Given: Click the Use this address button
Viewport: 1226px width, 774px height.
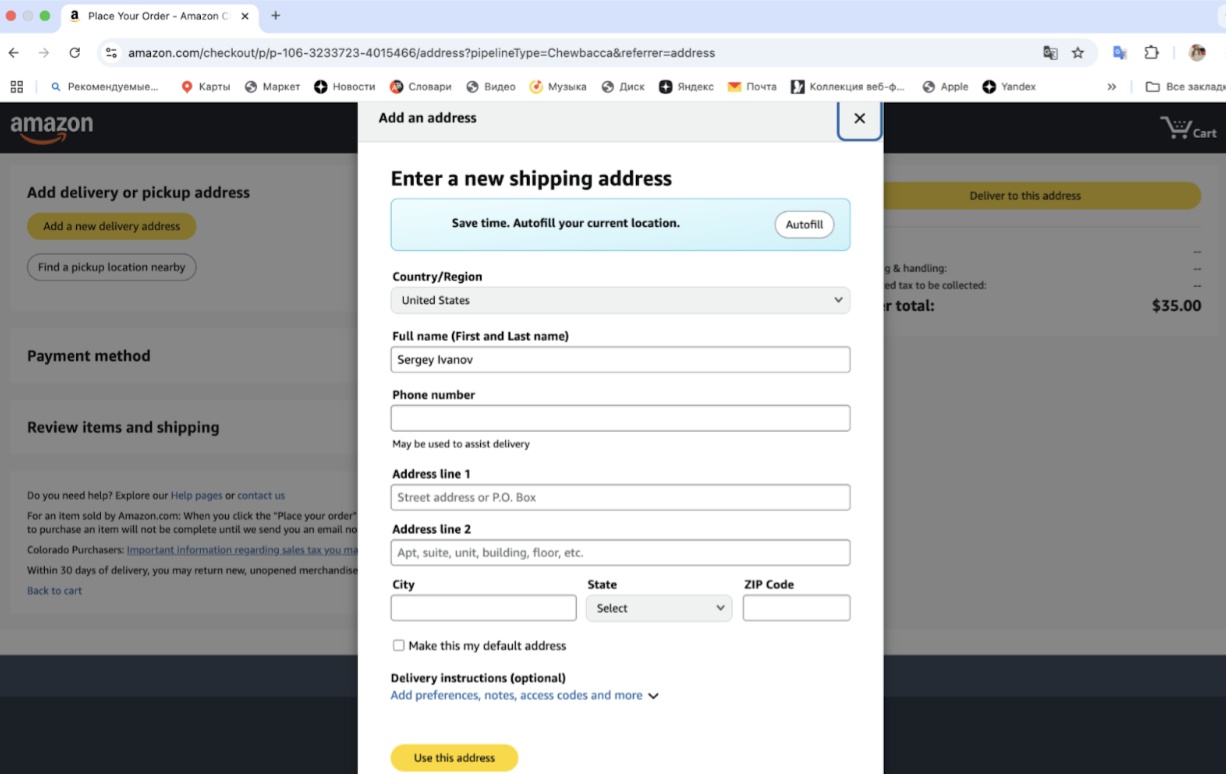Looking at the screenshot, I should [x=454, y=758].
